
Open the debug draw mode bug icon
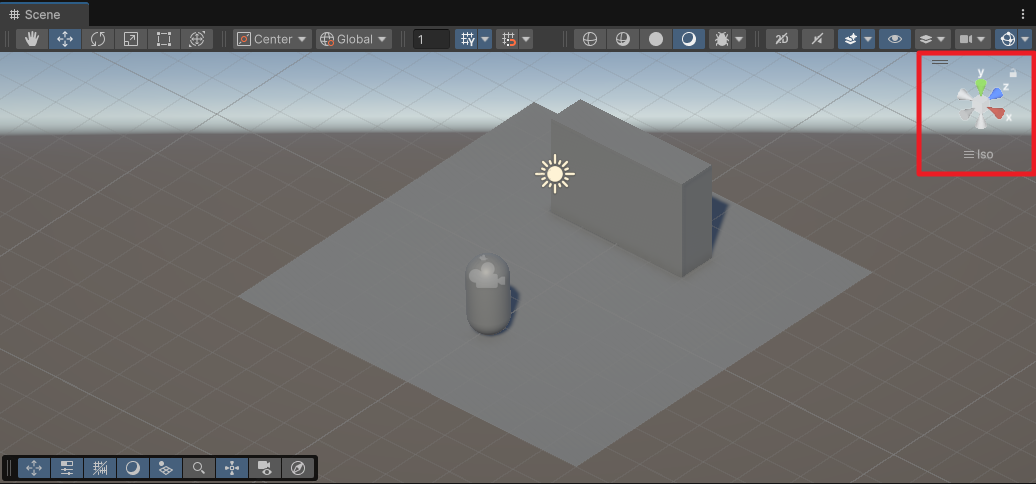click(722, 39)
